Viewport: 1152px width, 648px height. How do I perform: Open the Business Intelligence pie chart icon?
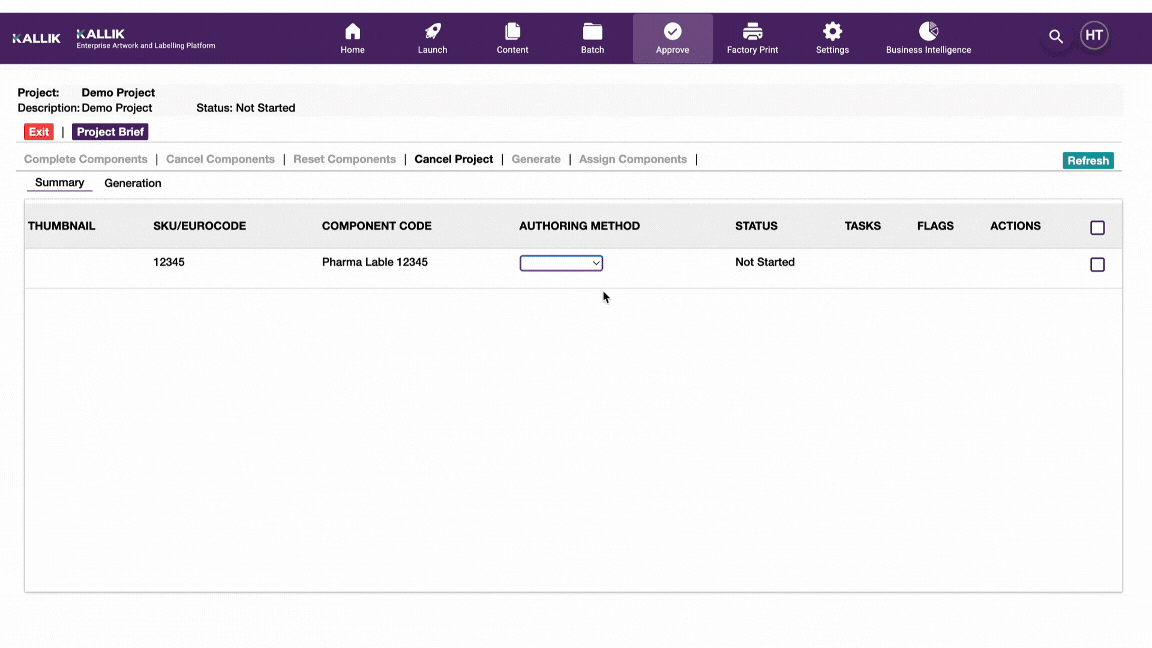tap(928, 32)
